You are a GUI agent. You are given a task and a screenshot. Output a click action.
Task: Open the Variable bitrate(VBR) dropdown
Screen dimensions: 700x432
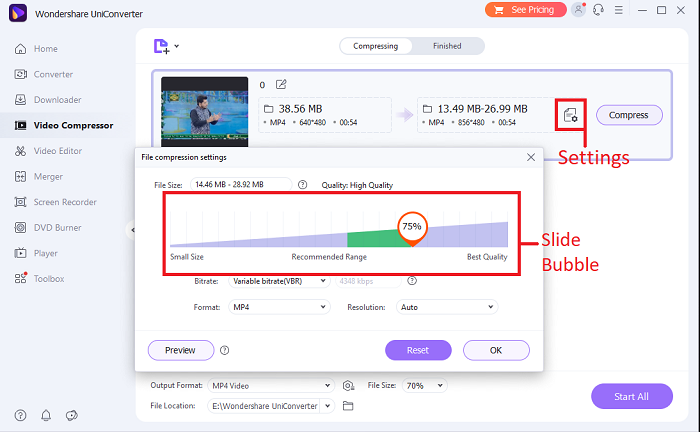pyautogui.click(x=279, y=281)
